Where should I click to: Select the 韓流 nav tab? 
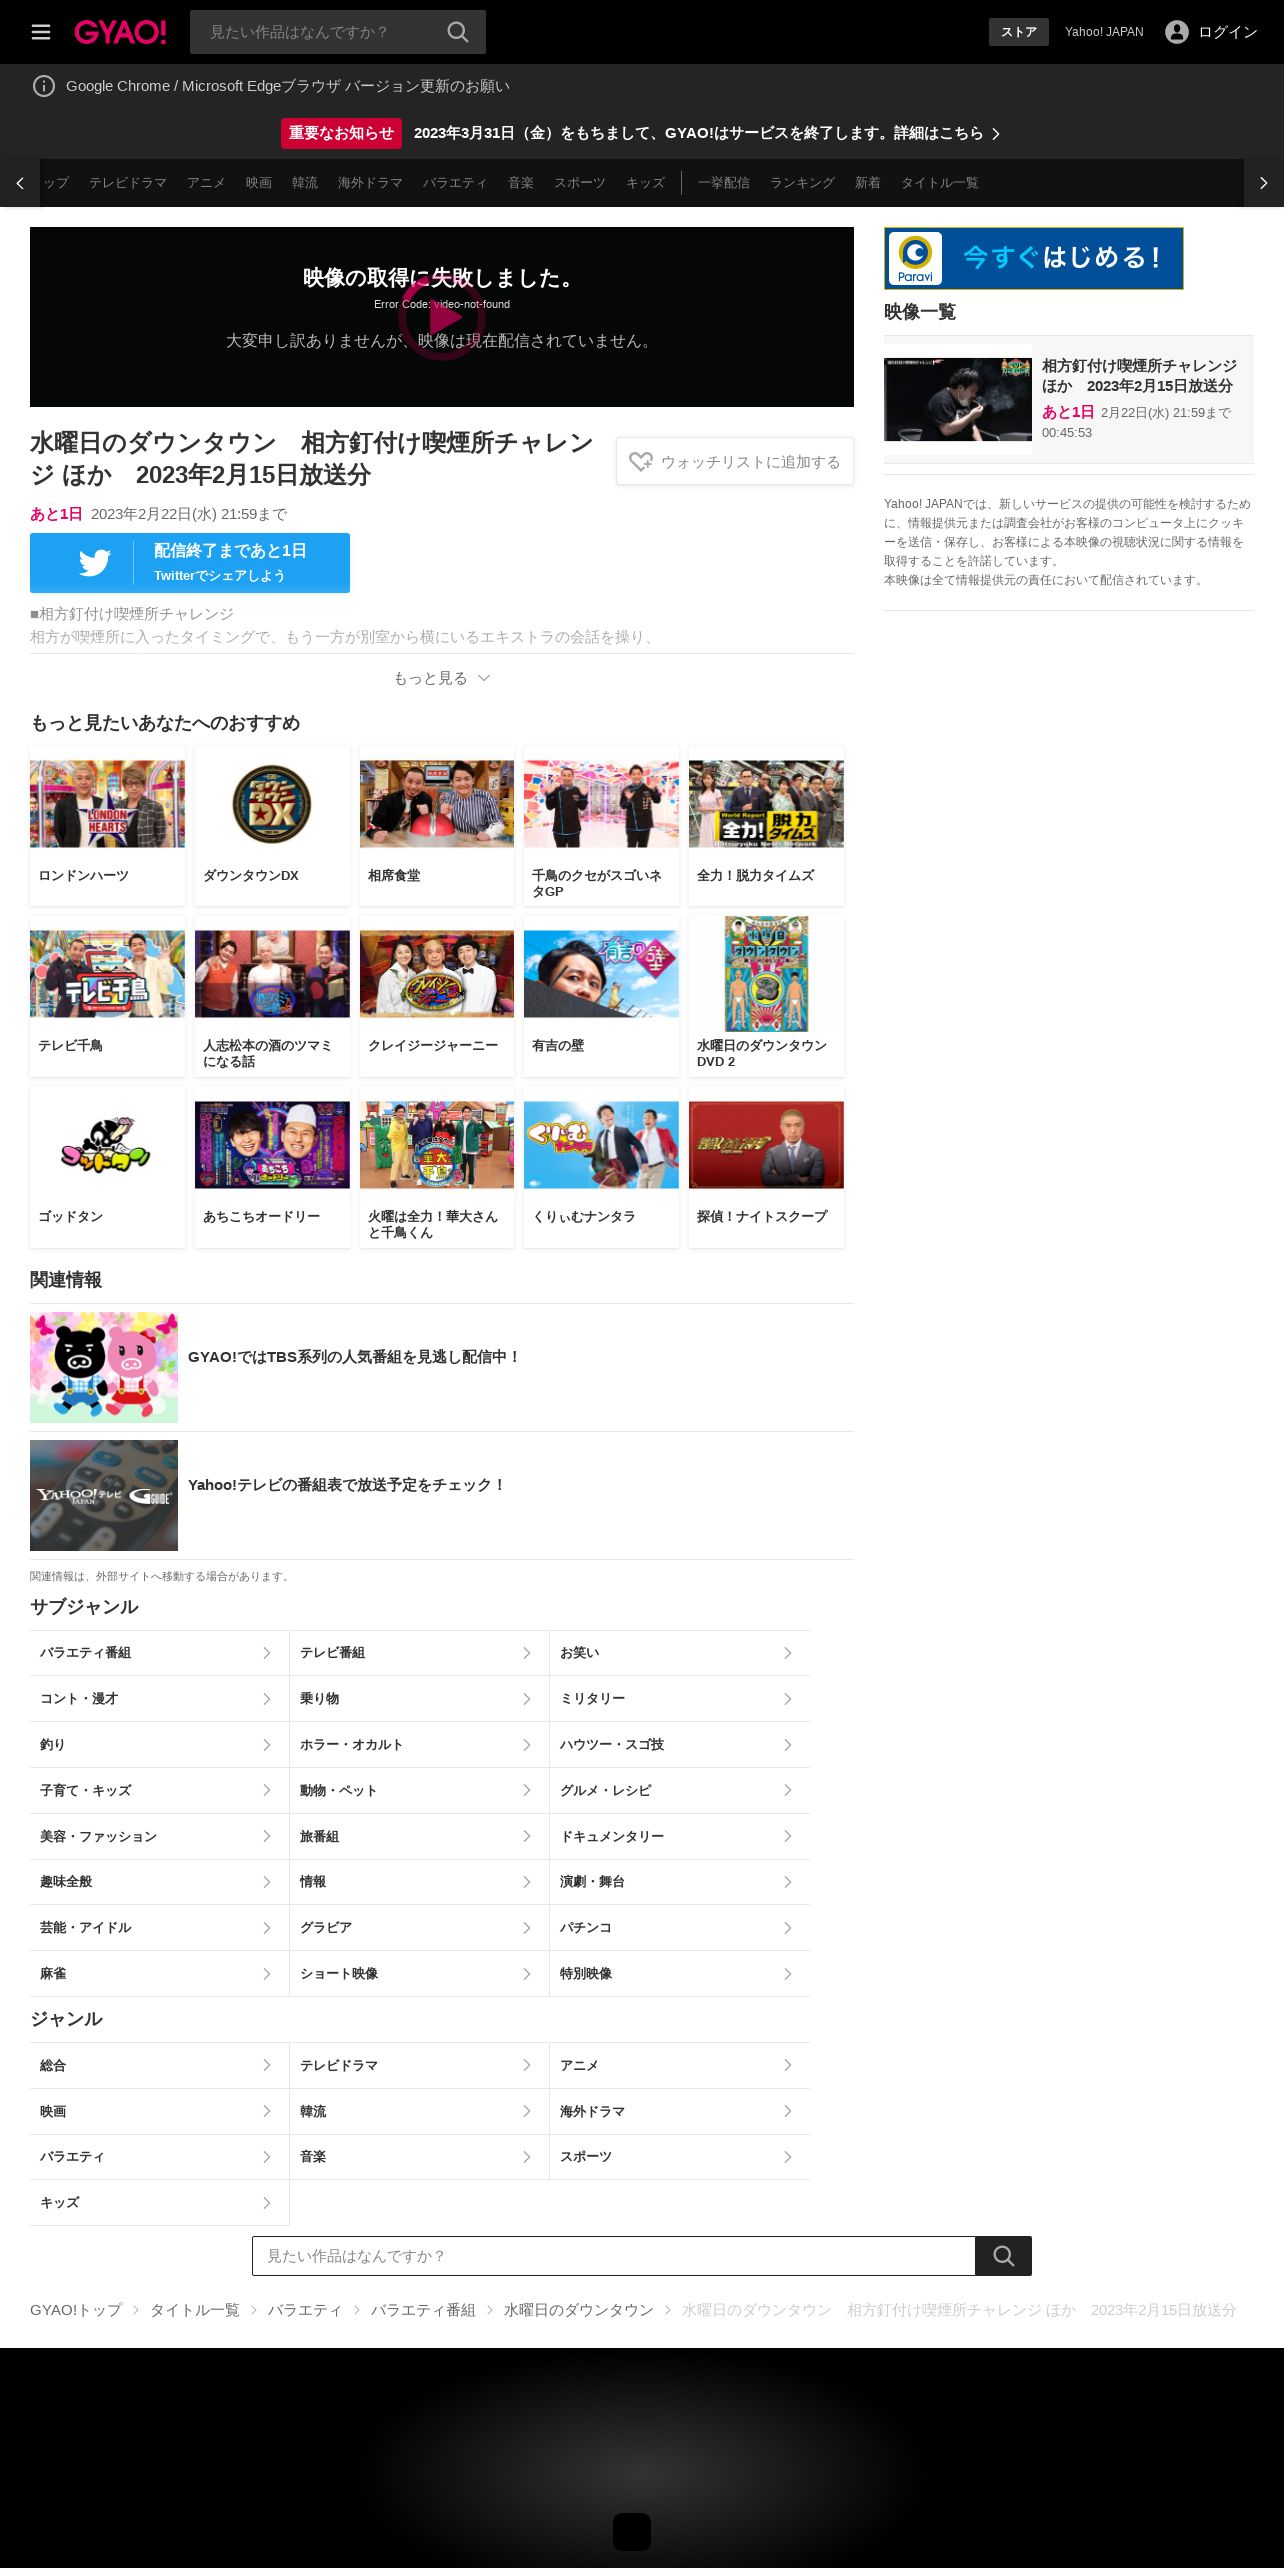point(305,183)
